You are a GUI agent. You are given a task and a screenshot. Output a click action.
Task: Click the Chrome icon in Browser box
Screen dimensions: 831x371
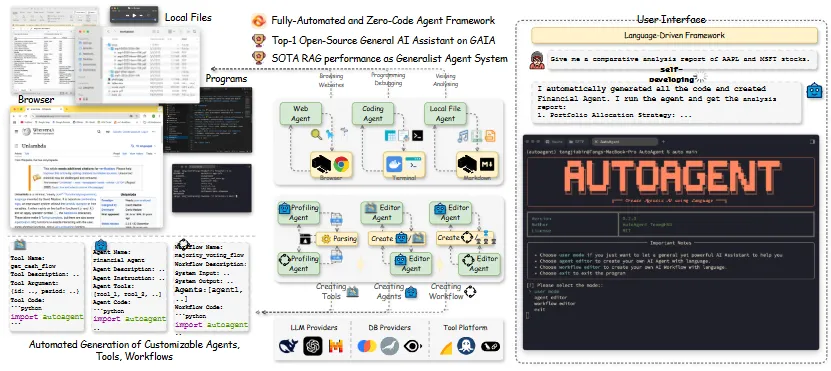pyautogui.click(x=341, y=164)
